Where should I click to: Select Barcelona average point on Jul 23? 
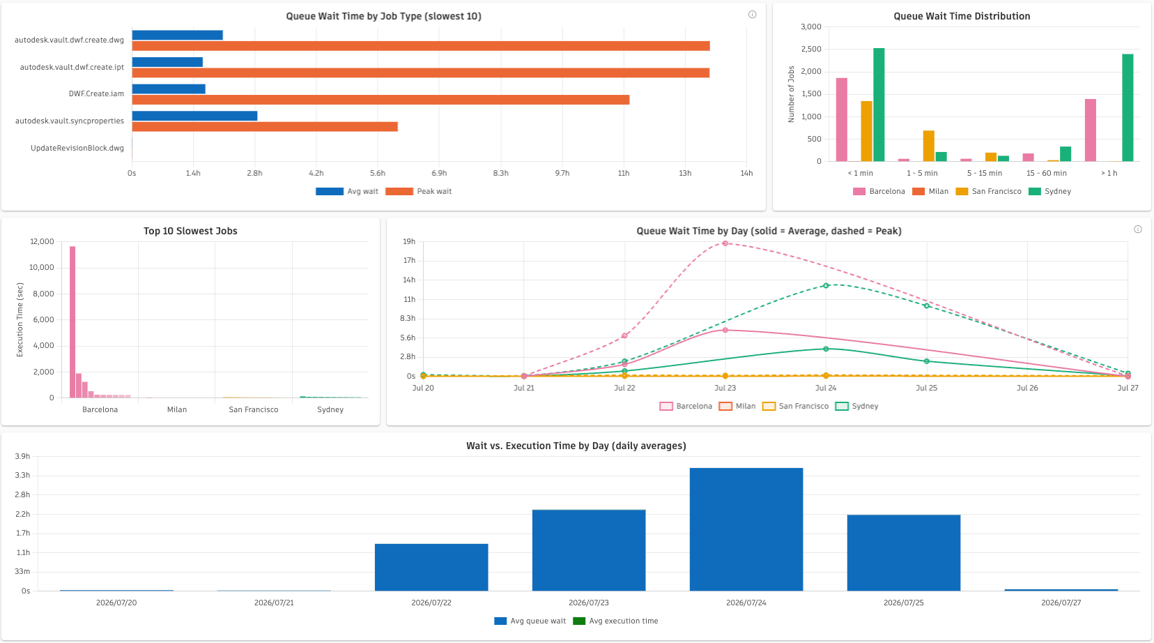point(725,330)
